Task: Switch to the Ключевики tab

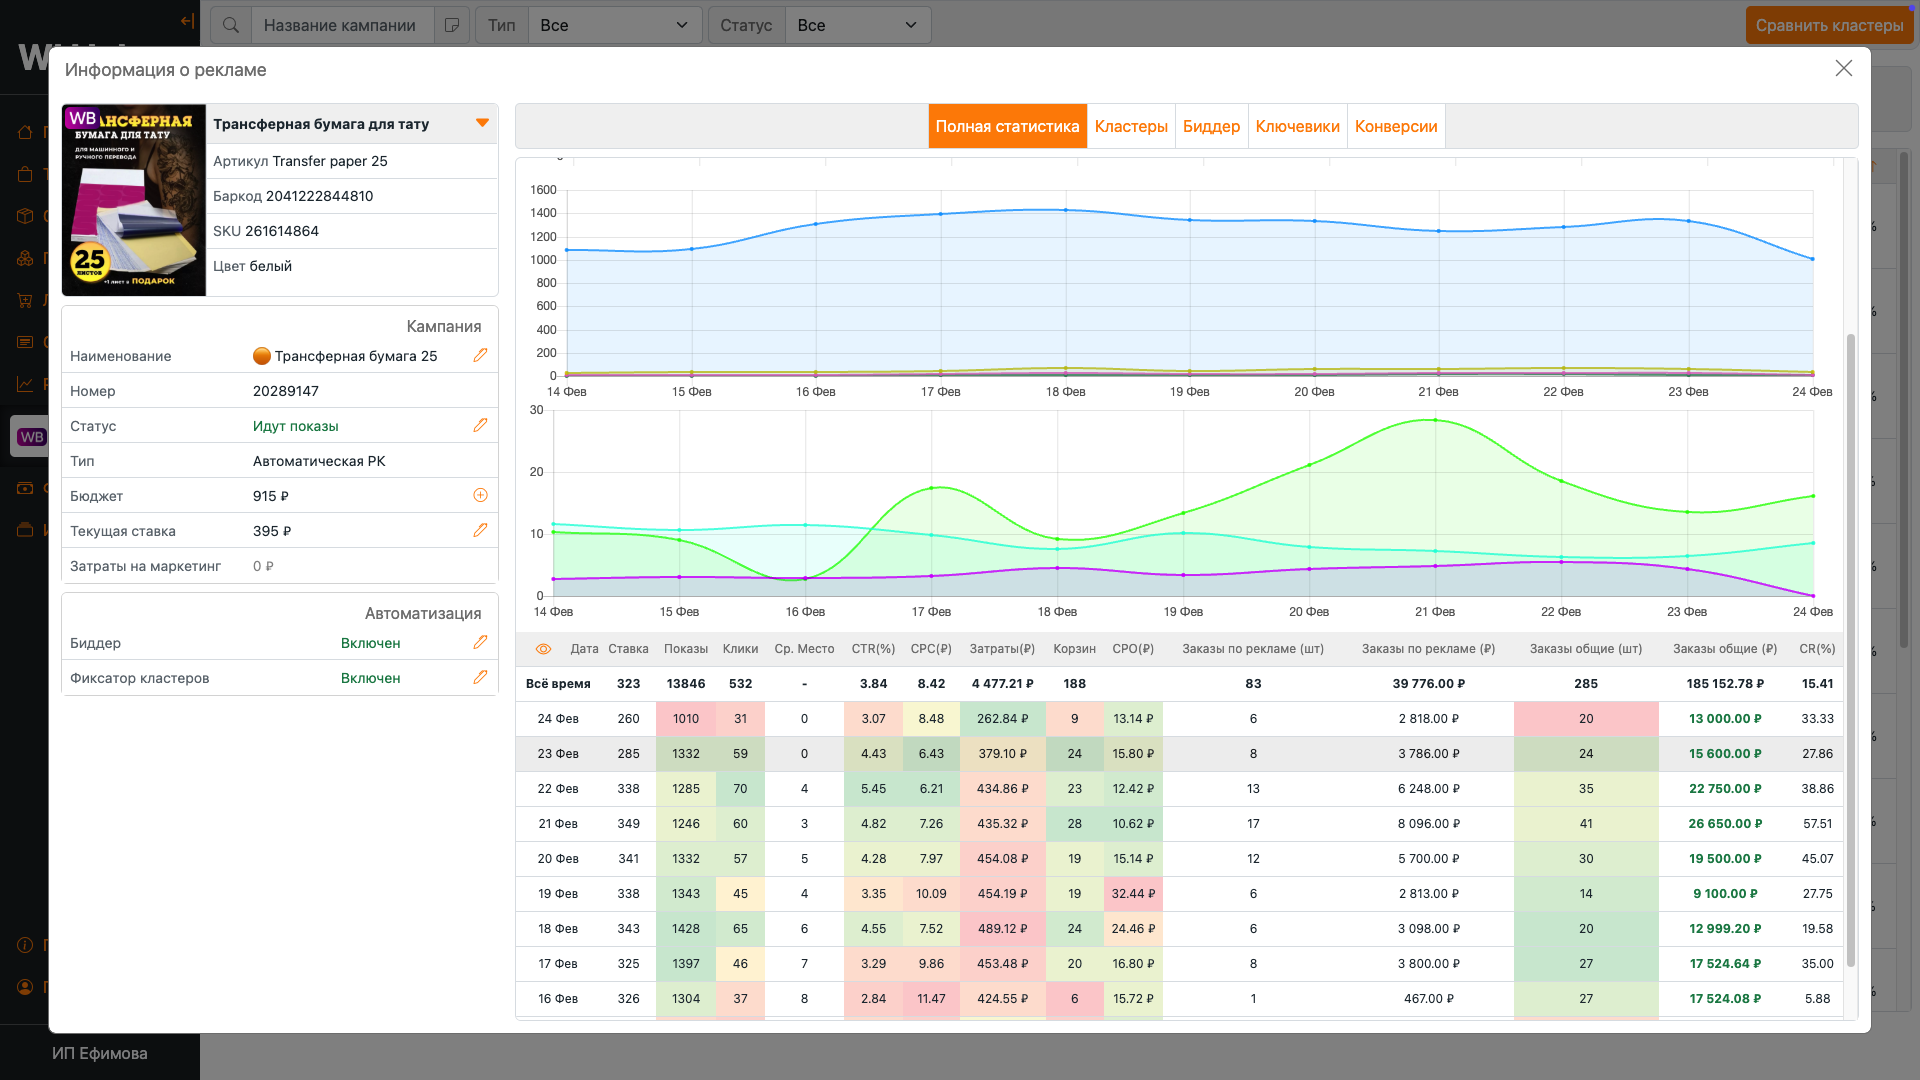Action: (x=1297, y=126)
